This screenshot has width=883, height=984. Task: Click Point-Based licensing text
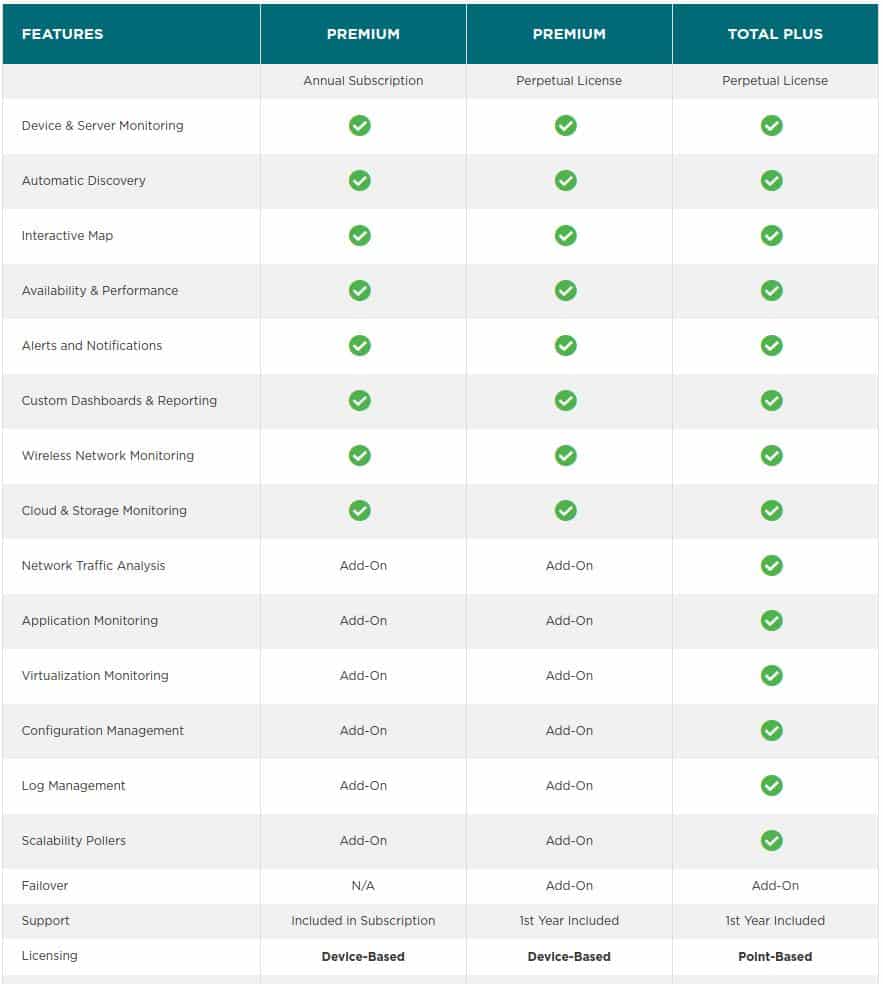(775, 956)
